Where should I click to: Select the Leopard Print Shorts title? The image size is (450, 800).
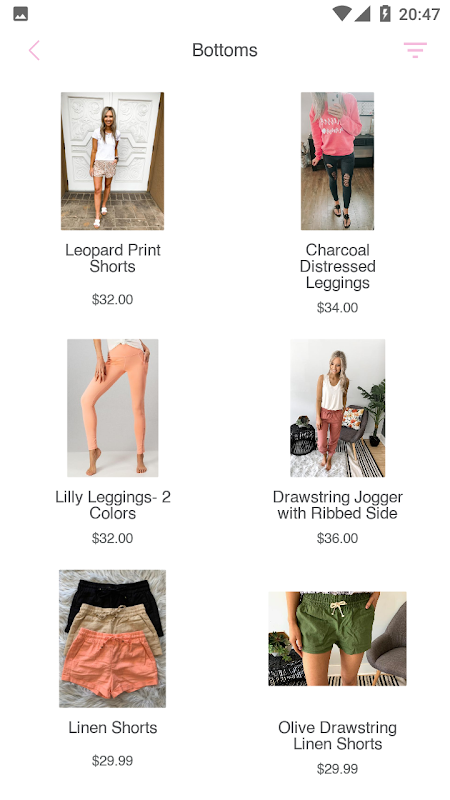click(x=113, y=258)
